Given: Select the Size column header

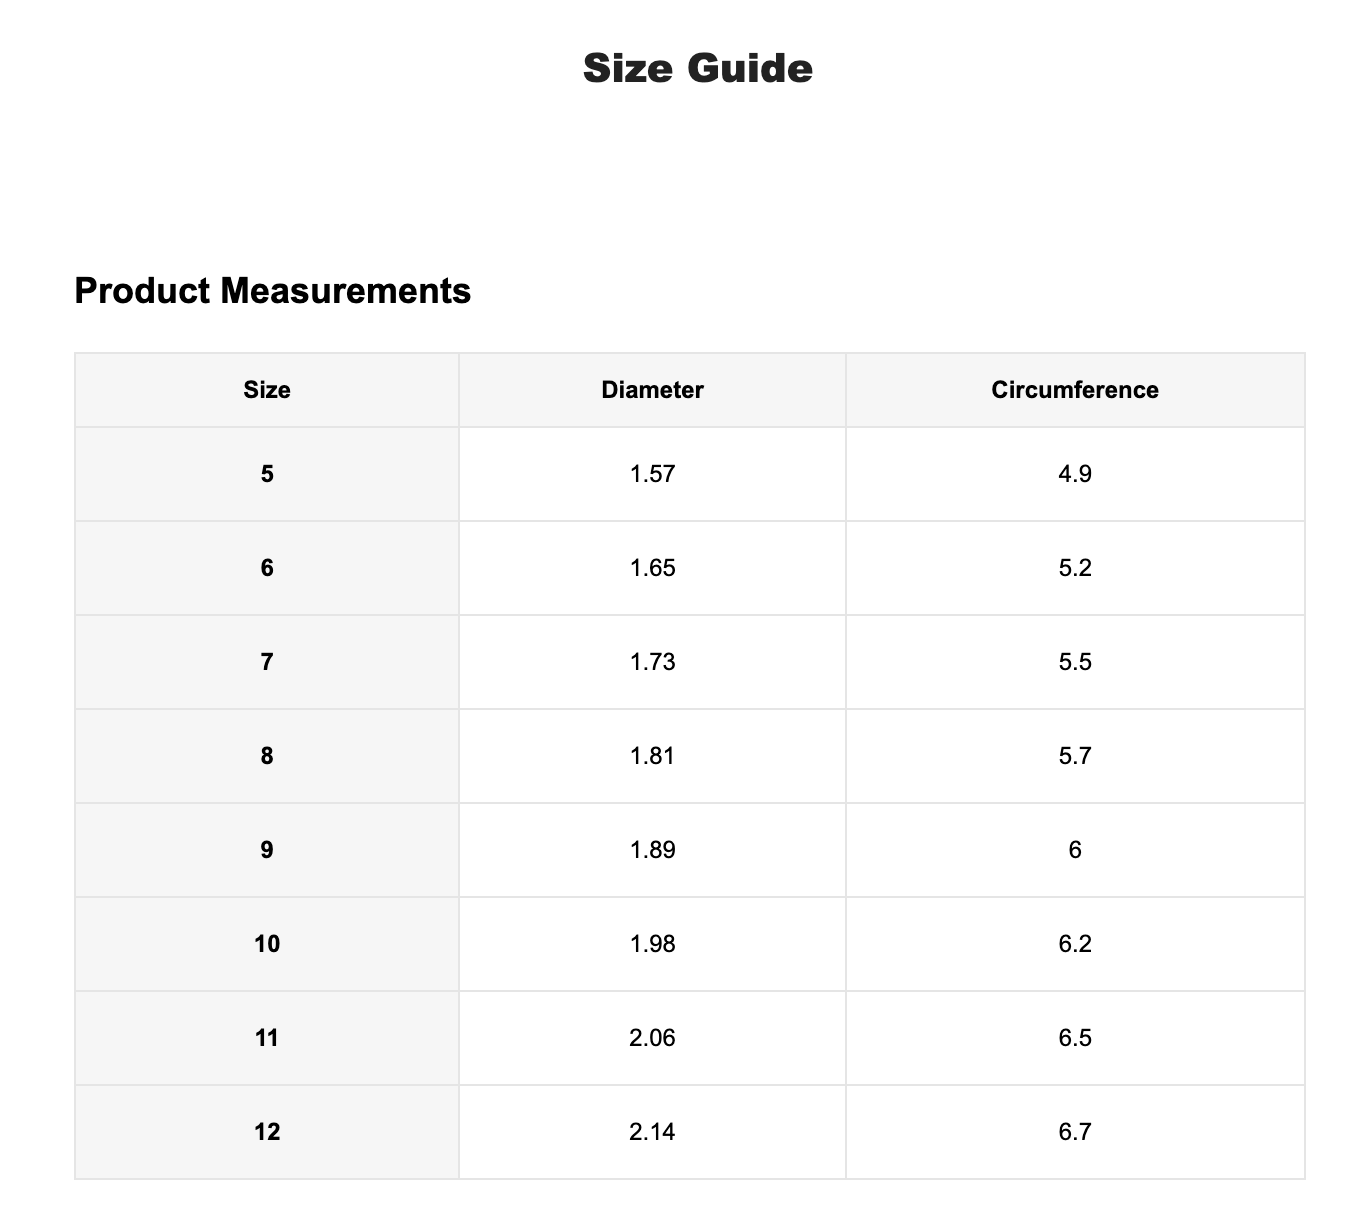Looking at the screenshot, I should 267,390.
